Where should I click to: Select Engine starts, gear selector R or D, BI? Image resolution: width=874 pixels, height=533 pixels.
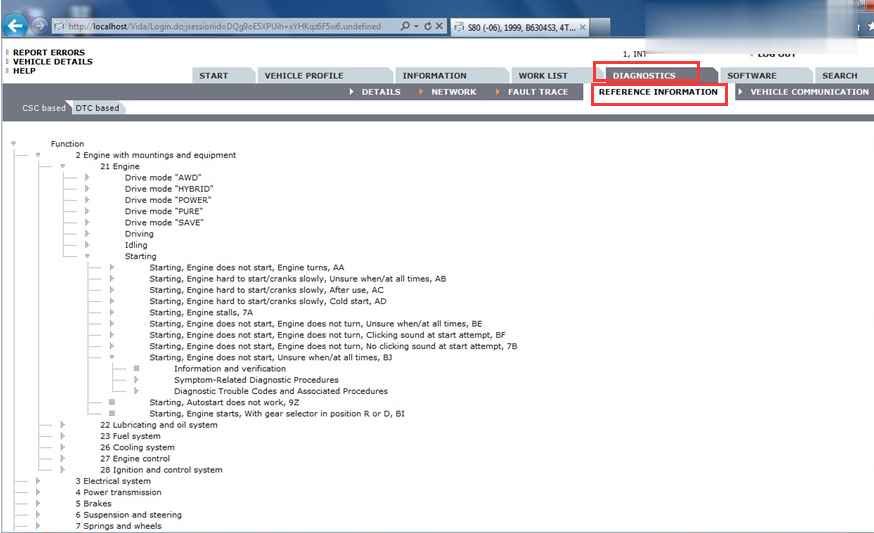277,414
